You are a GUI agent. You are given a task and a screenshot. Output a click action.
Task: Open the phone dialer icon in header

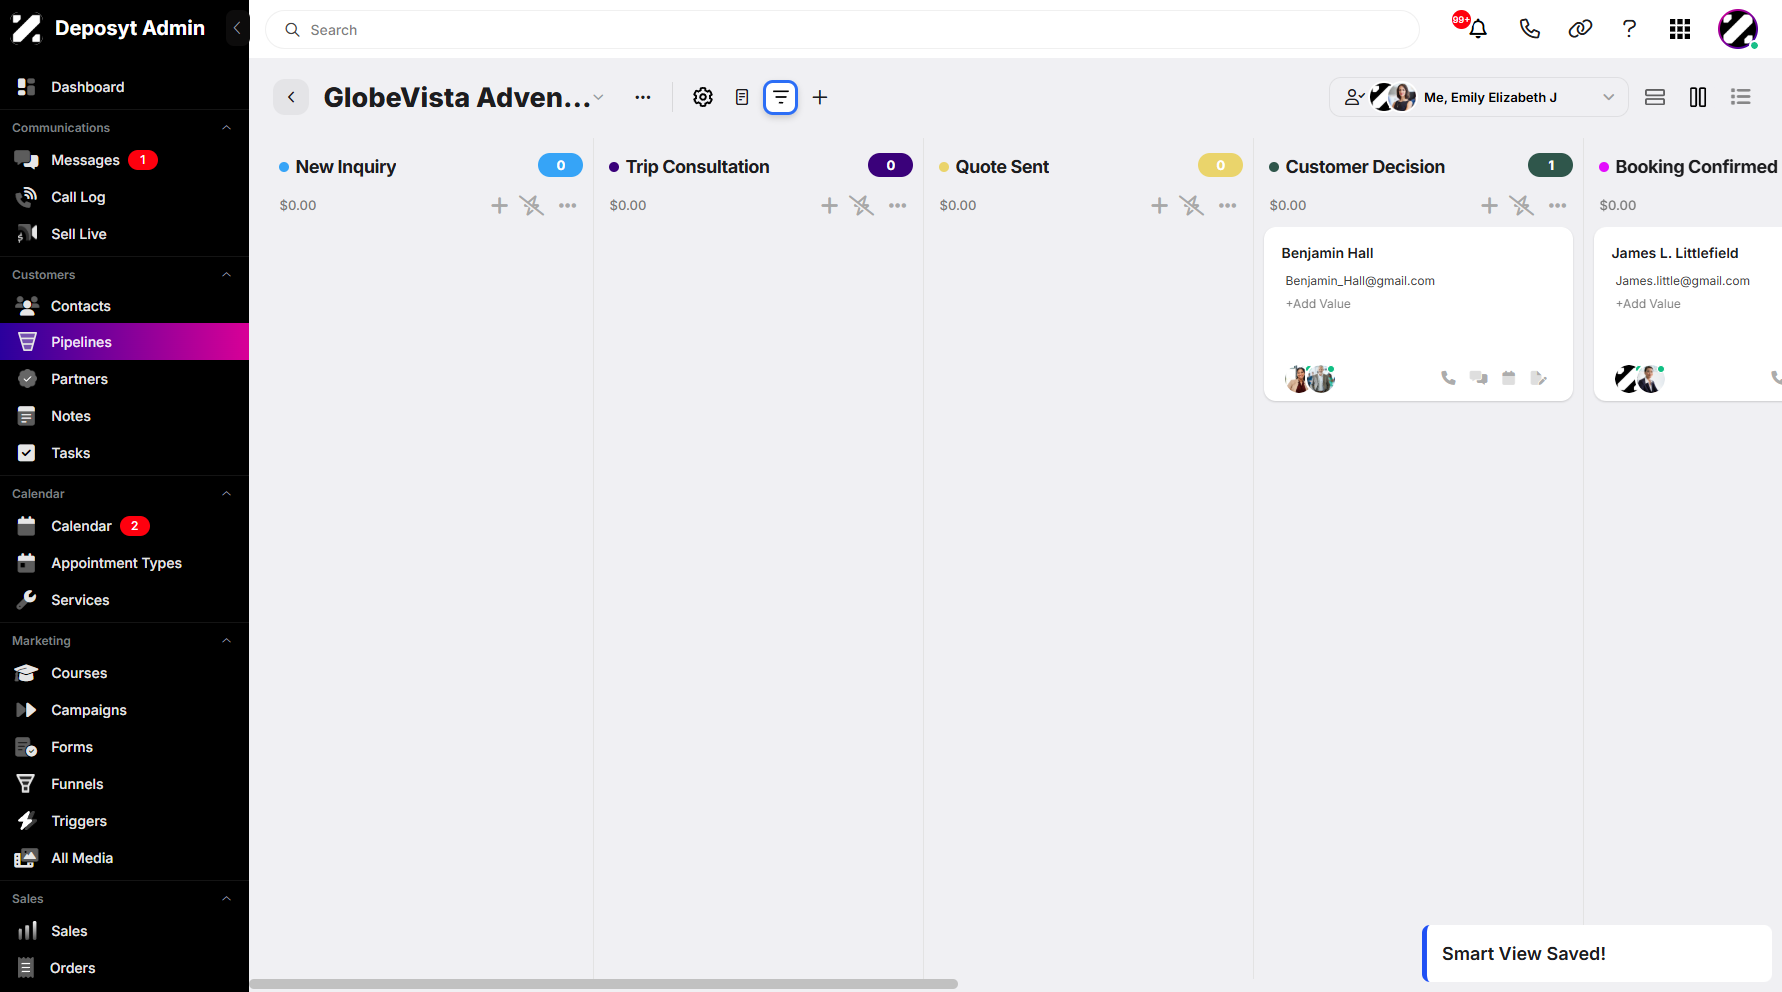pos(1529,29)
